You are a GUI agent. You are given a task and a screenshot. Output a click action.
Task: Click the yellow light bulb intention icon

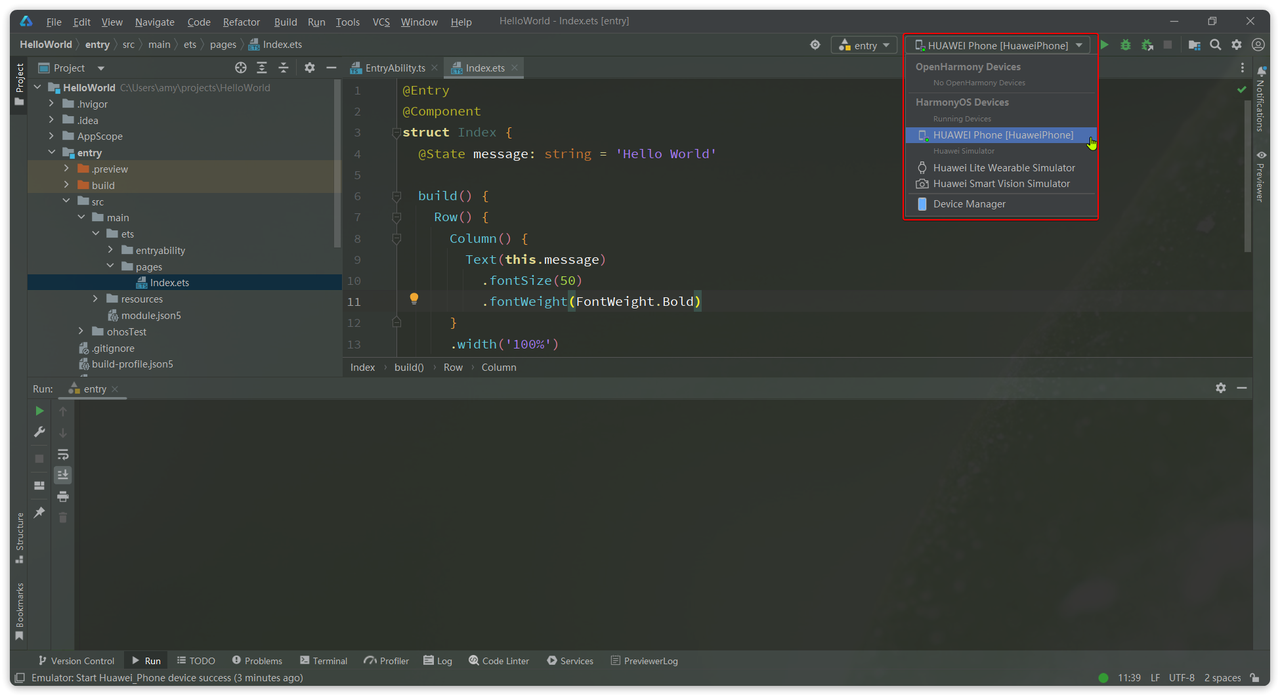[413, 299]
